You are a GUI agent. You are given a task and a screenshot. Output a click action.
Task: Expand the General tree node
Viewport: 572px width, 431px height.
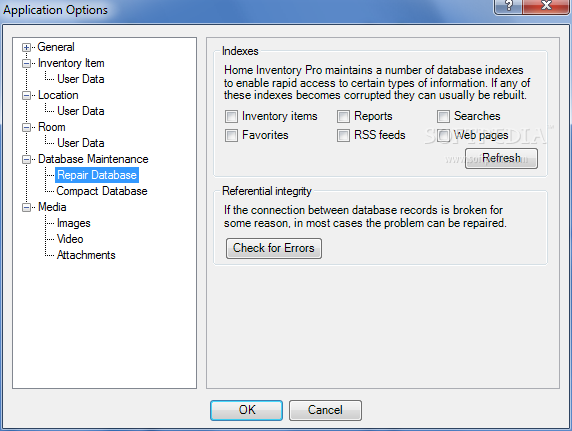[26, 47]
